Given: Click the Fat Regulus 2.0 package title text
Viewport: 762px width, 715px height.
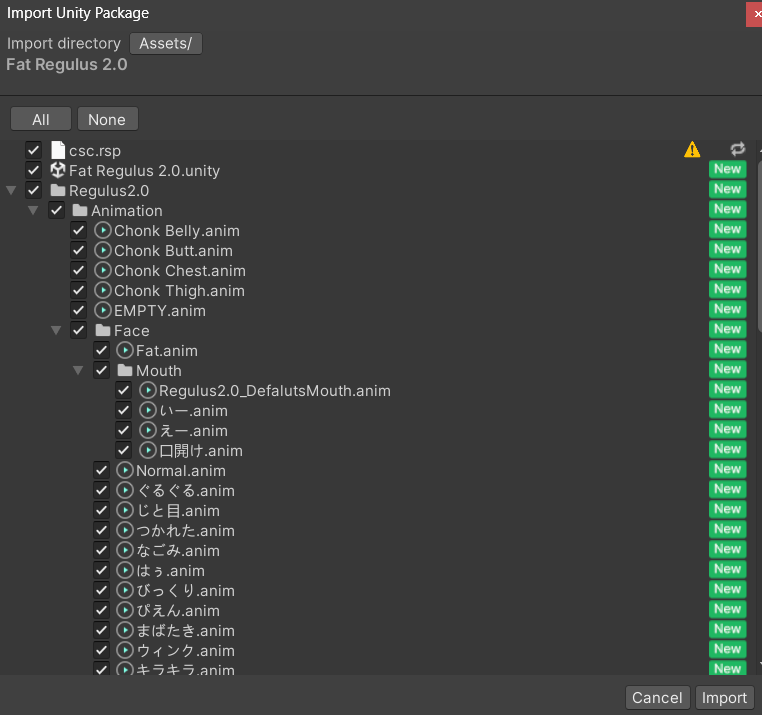Looking at the screenshot, I should [67, 64].
